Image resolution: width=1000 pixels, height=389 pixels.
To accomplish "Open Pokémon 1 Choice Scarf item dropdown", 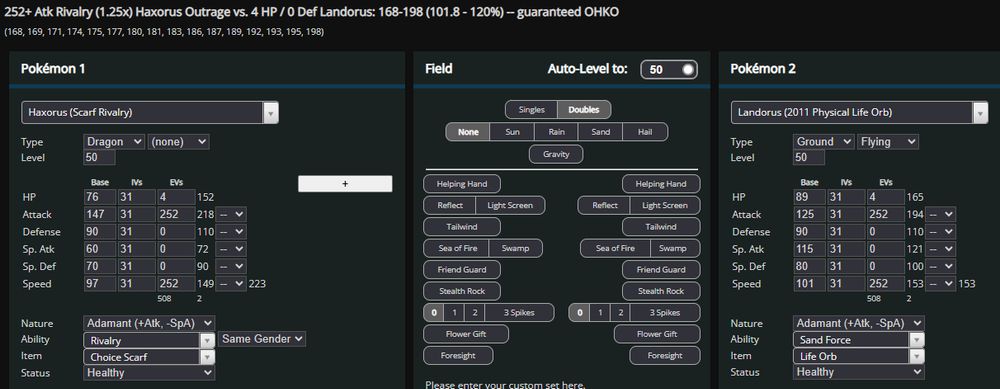I will point(149,357).
